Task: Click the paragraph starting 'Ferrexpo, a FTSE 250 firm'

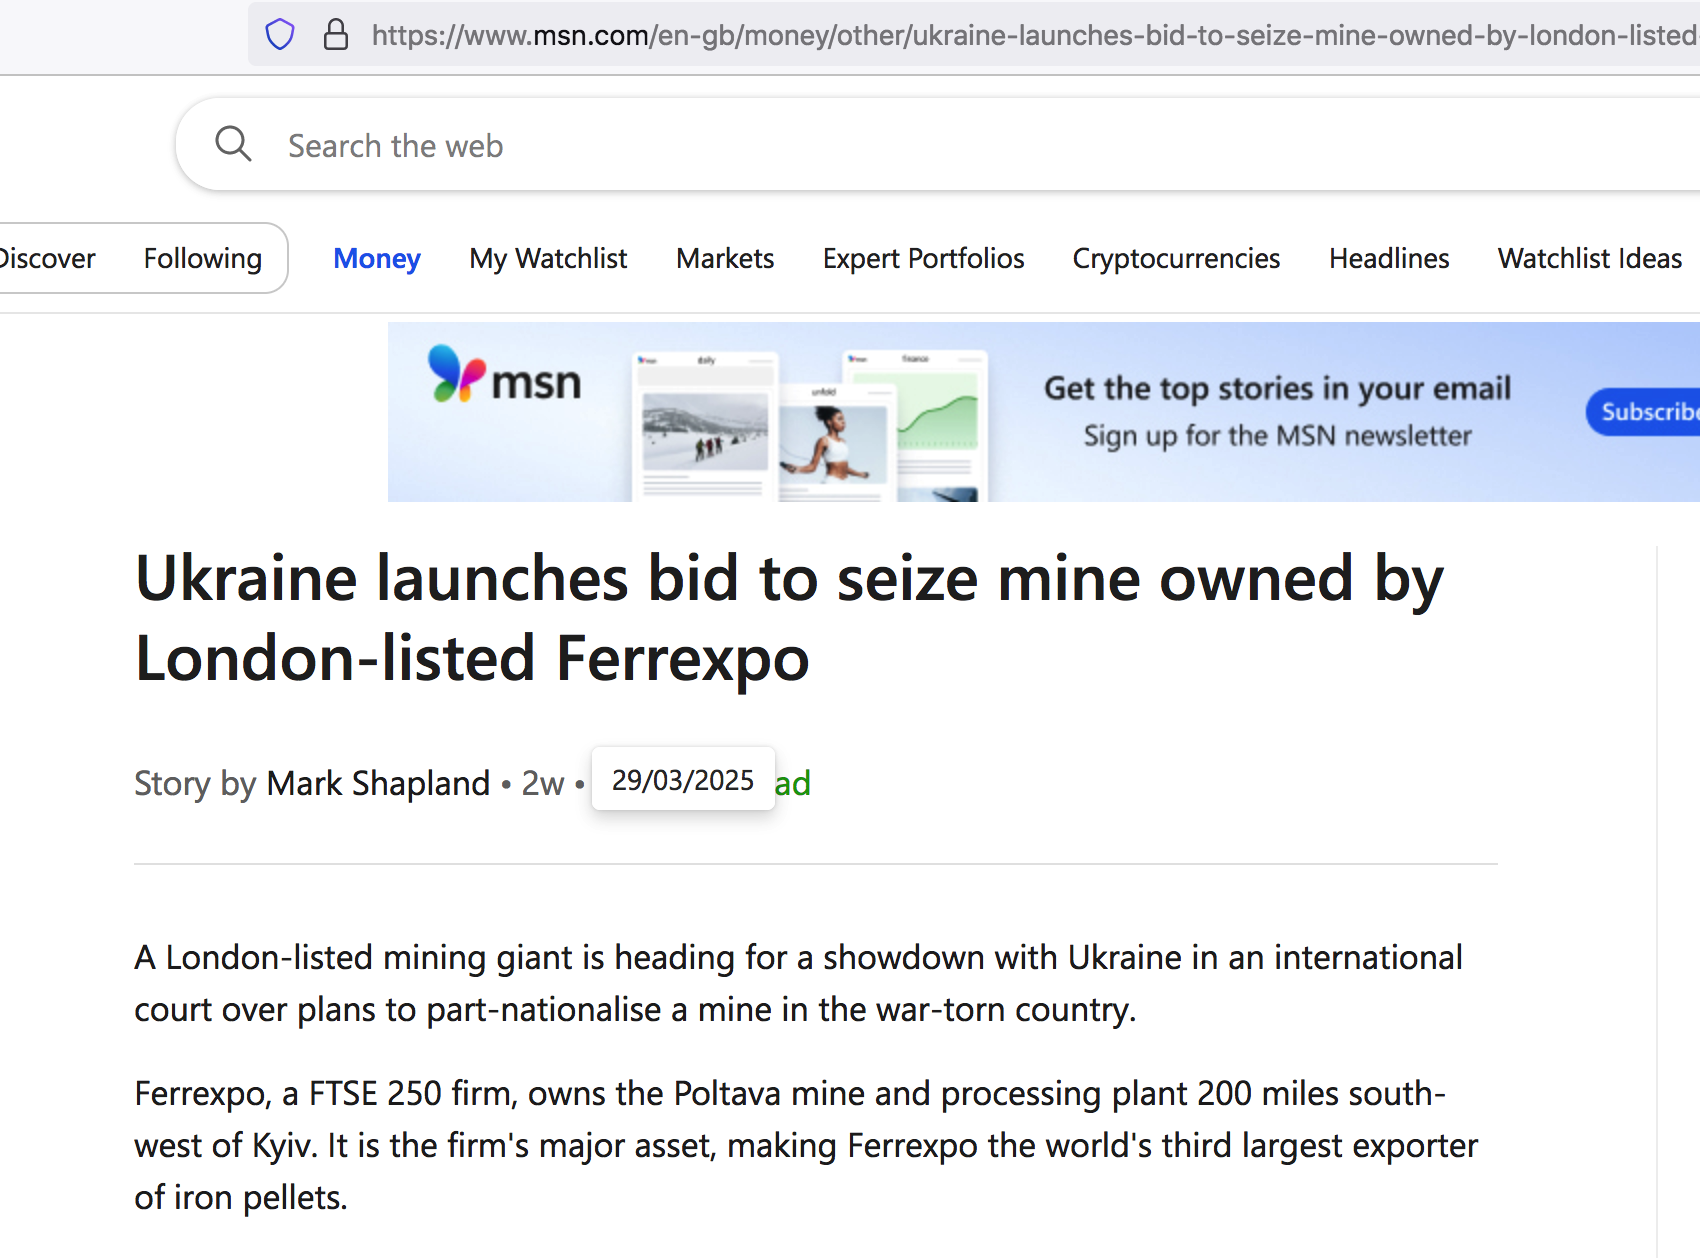Action: 806,1145
